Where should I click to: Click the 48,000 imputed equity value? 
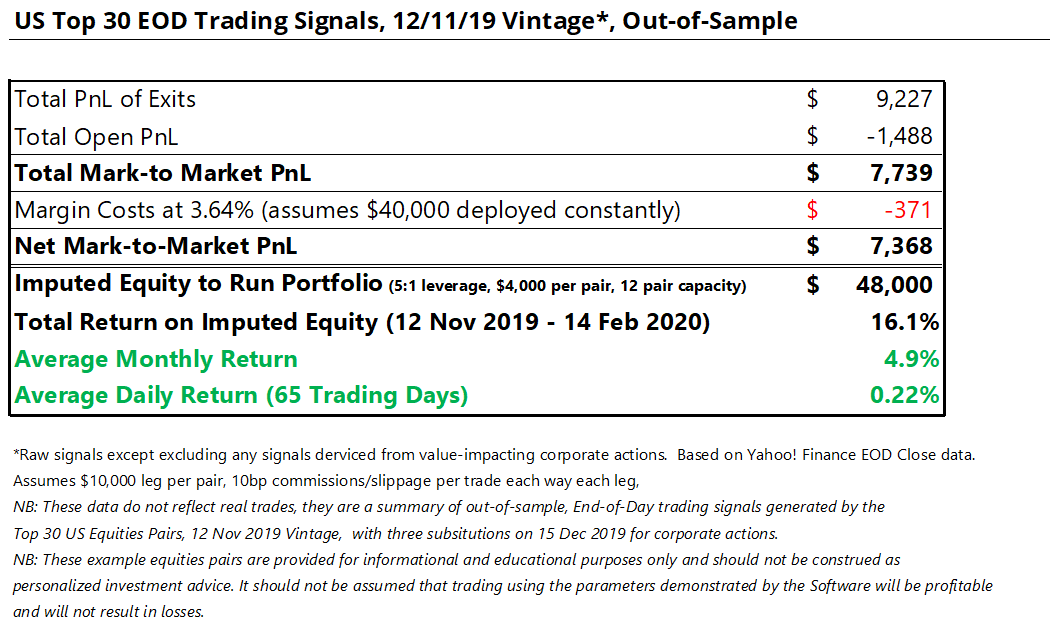pyautogui.click(x=894, y=285)
